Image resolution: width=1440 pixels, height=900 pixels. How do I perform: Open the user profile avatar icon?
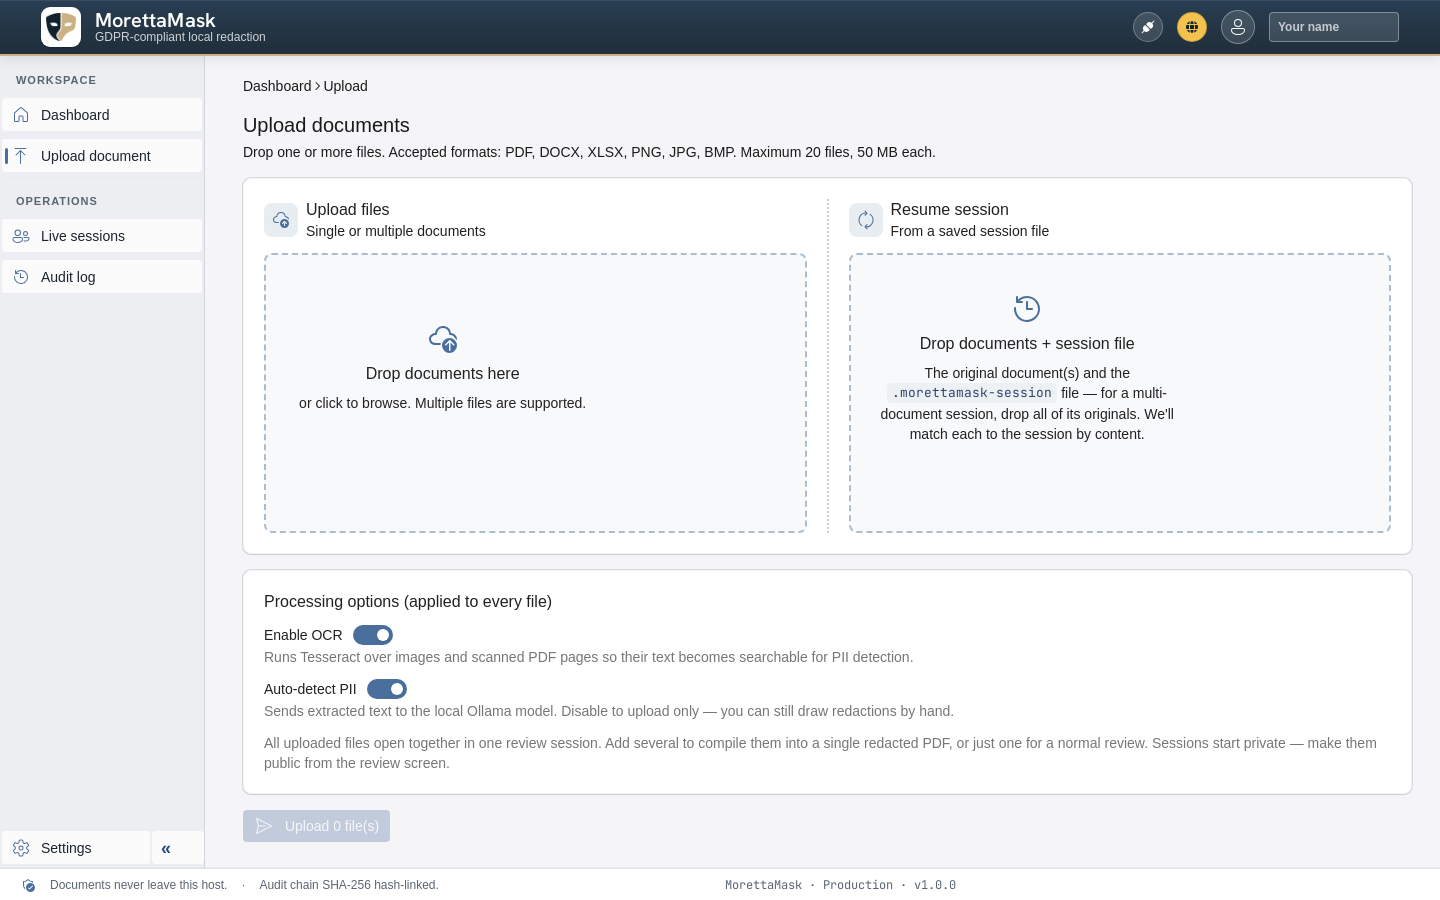click(x=1238, y=27)
